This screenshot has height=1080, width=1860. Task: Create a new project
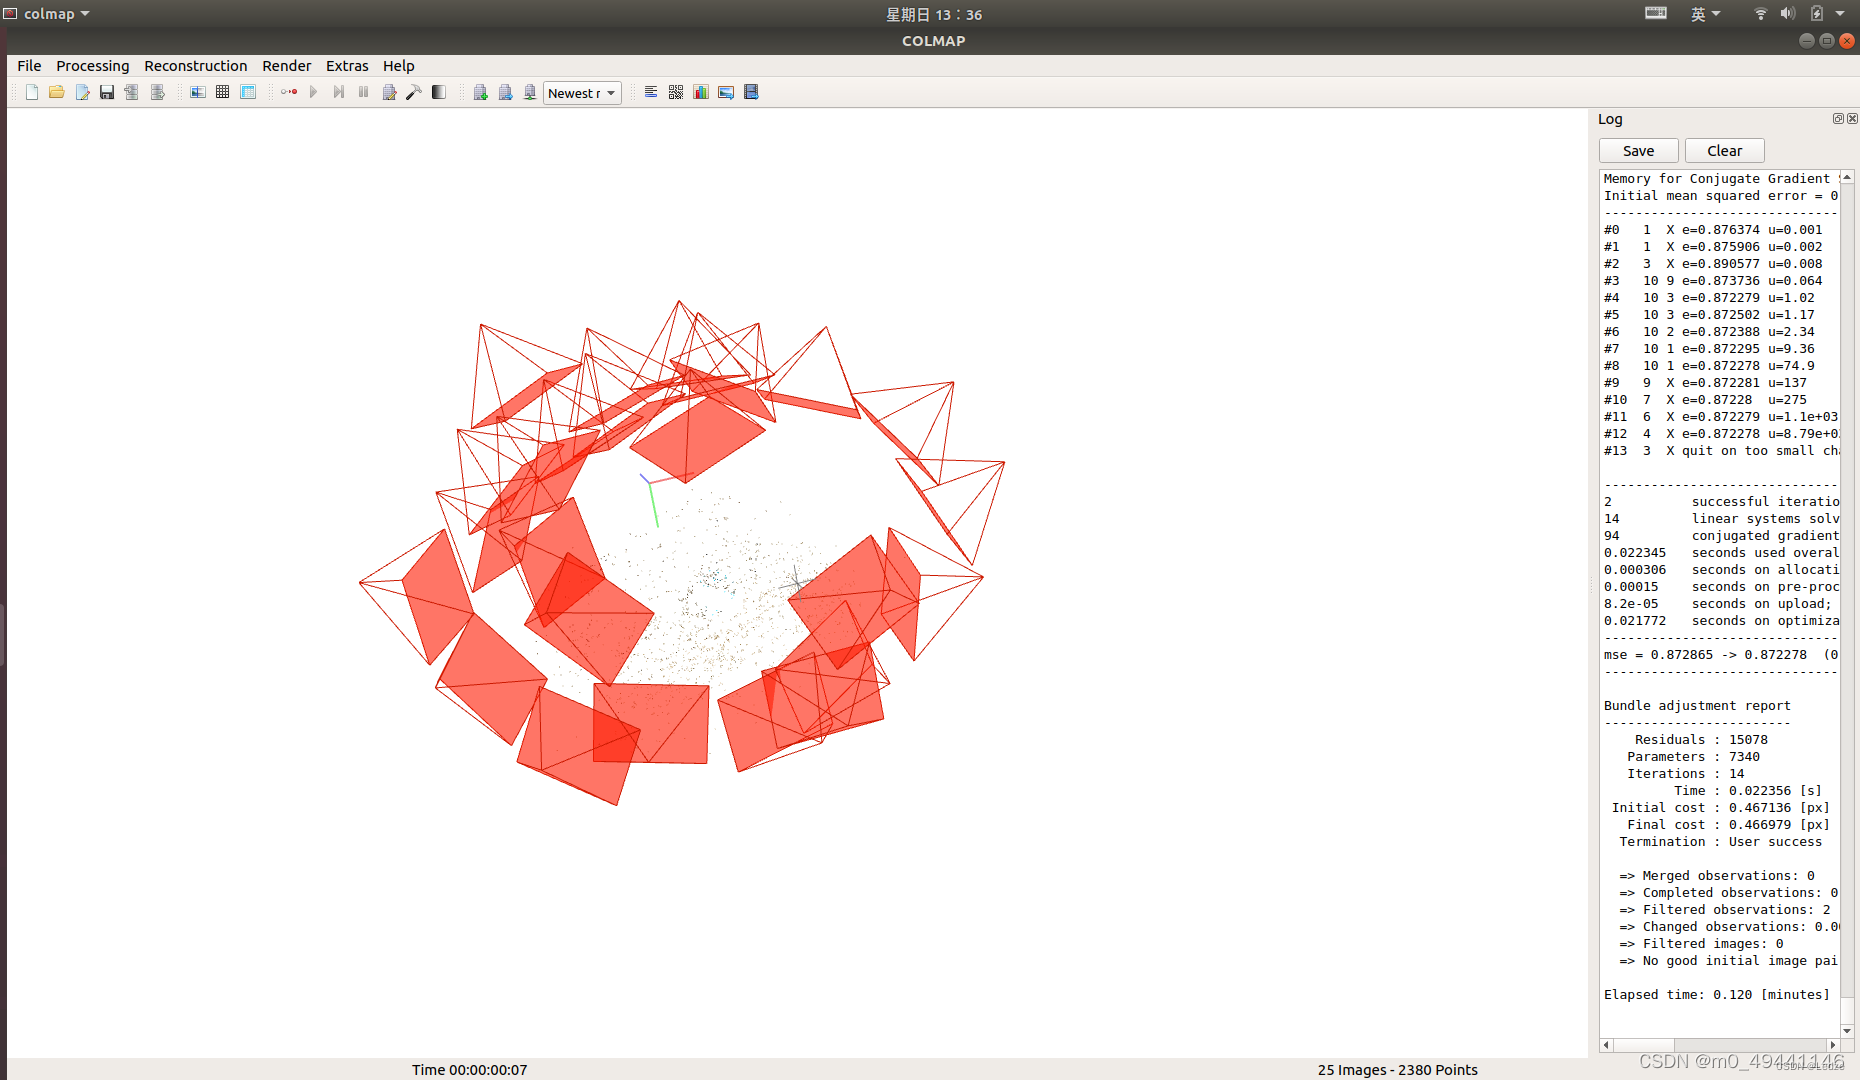point(31,92)
